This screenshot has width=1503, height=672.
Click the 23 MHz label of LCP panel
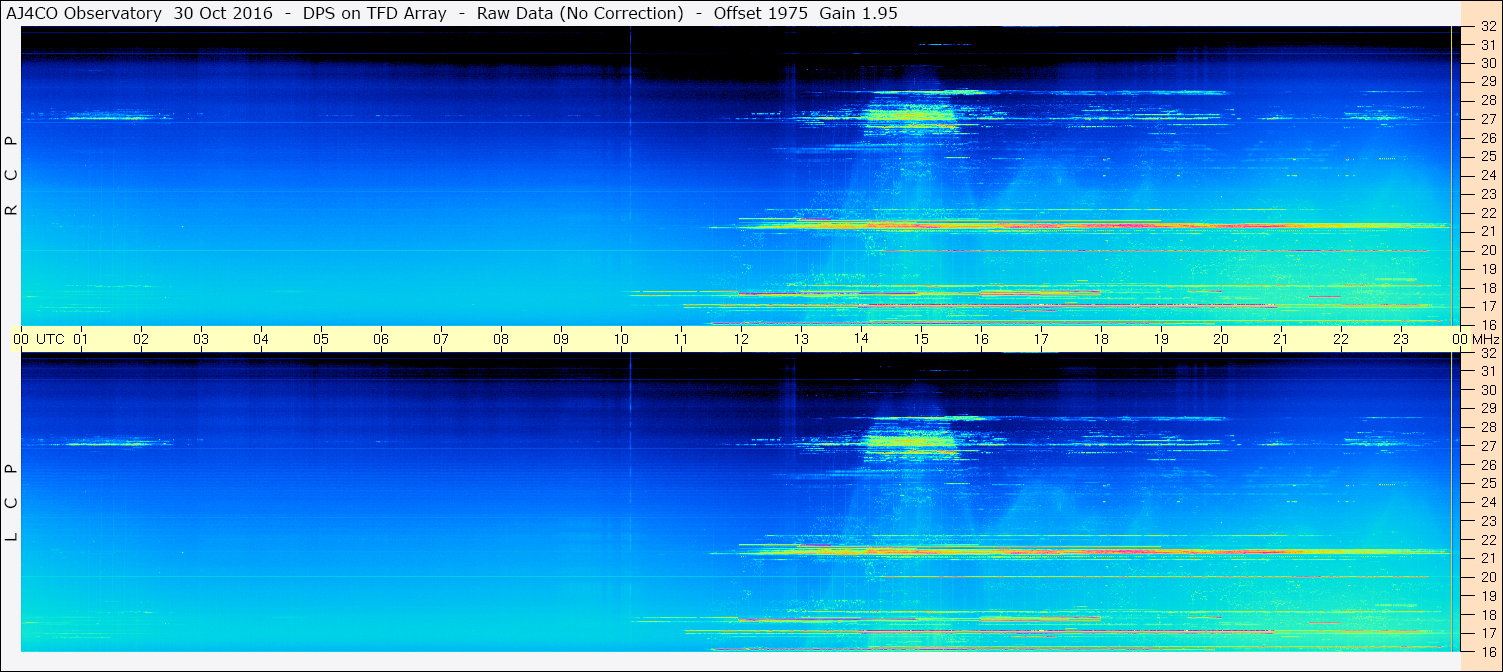pos(1487,521)
